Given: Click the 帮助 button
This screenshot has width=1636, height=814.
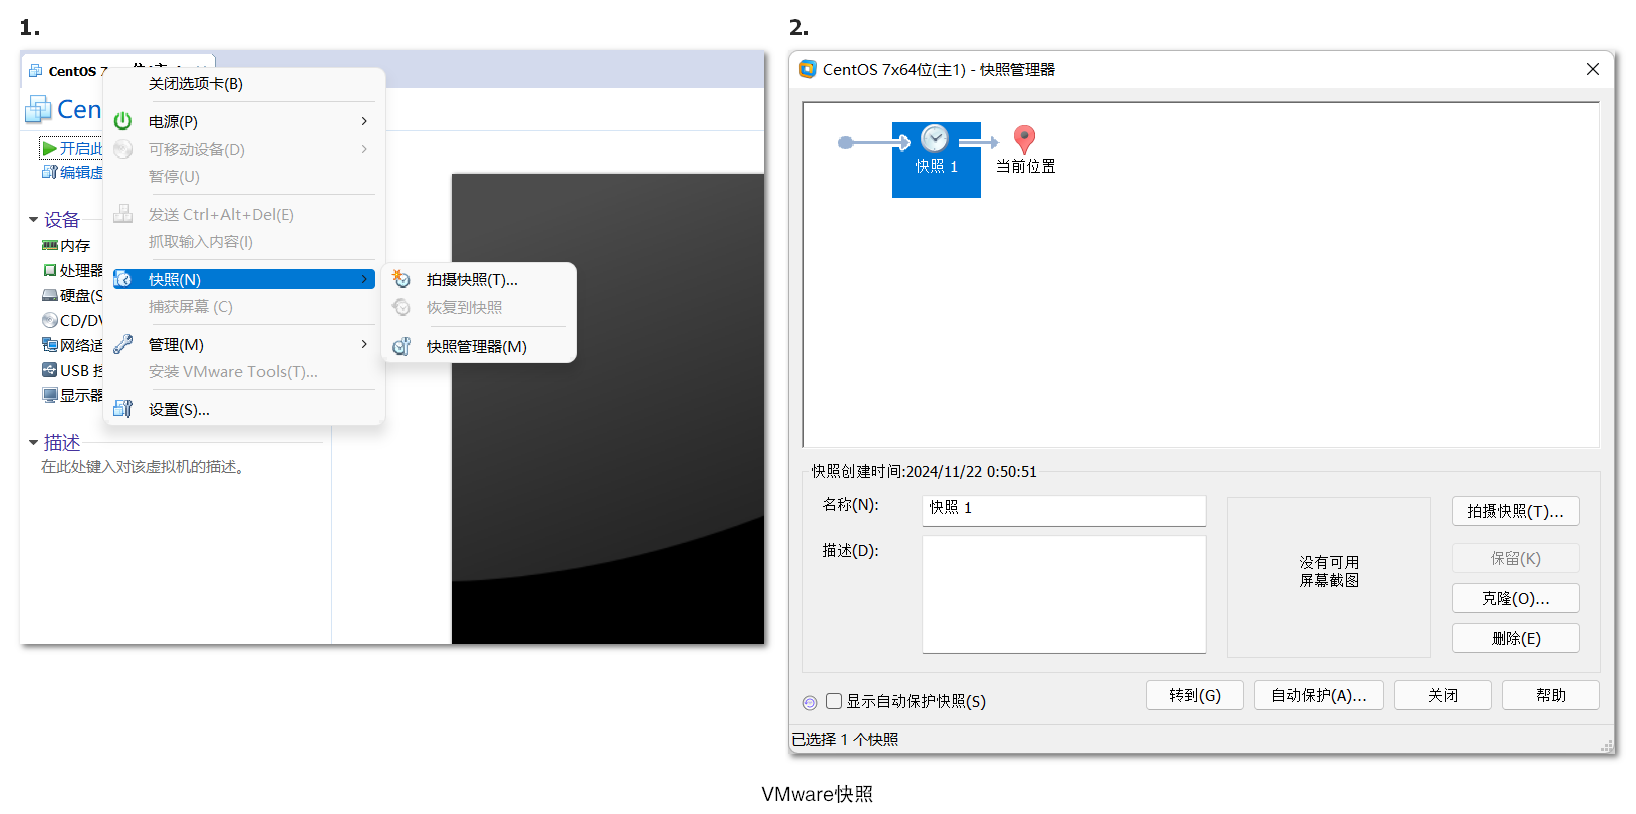Looking at the screenshot, I should [1550, 695].
